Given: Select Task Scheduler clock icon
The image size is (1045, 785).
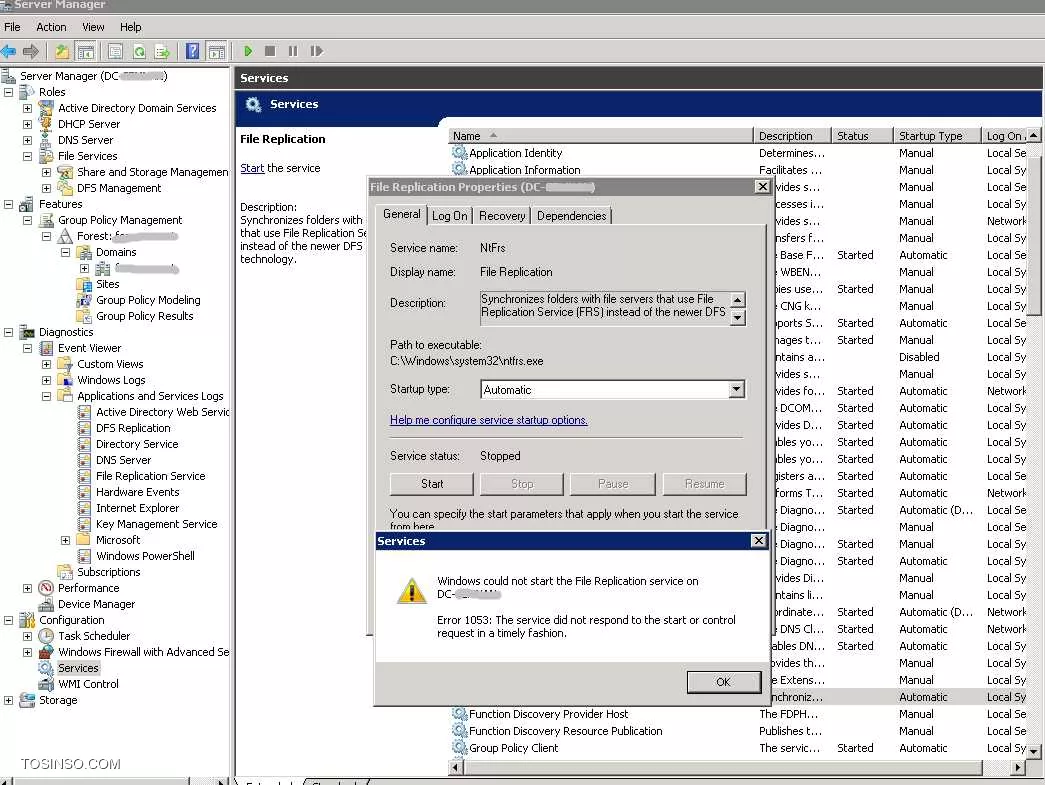Looking at the screenshot, I should click(46, 636).
